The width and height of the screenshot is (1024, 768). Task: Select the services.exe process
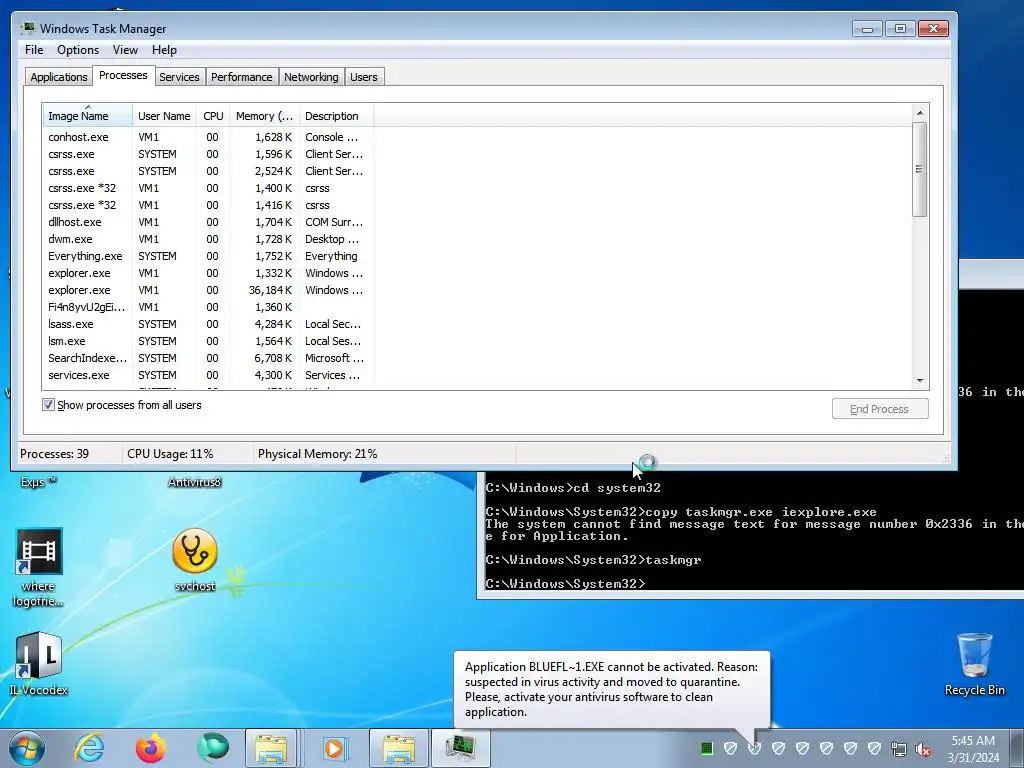(208, 375)
